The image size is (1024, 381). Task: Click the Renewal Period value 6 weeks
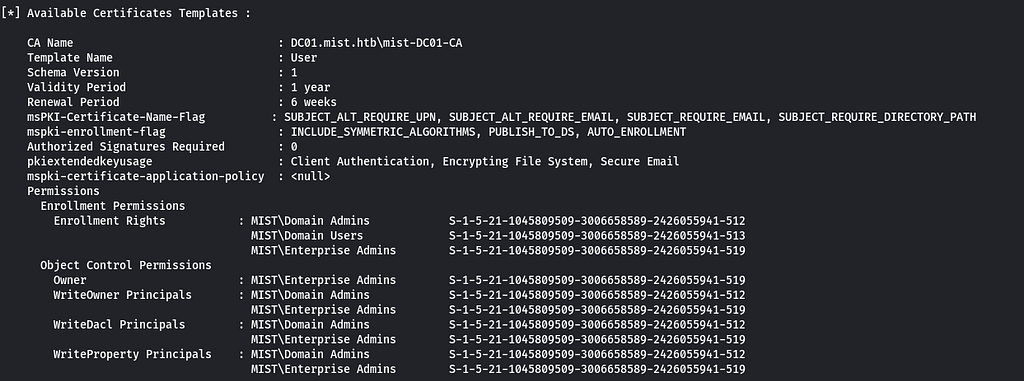coord(313,102)
